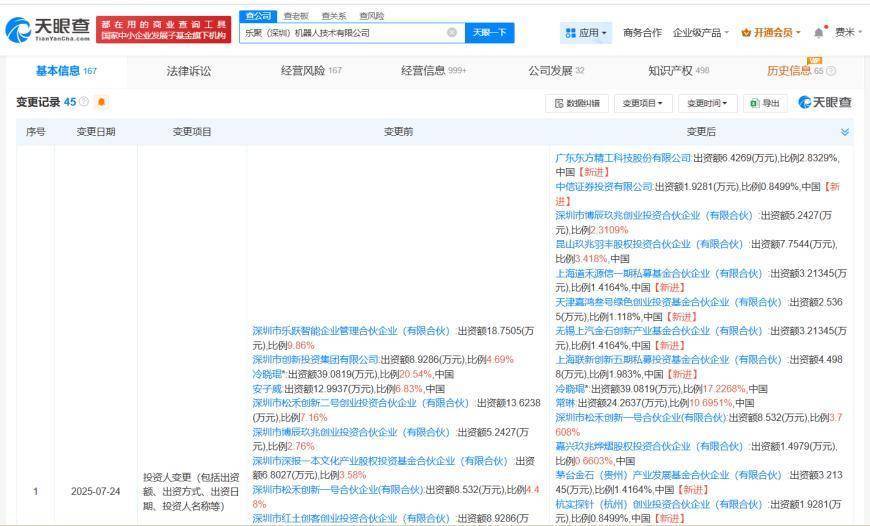This screenshot has width=870, height=526.
Task: Click the 天眼一下 search button
Action: 489,33
